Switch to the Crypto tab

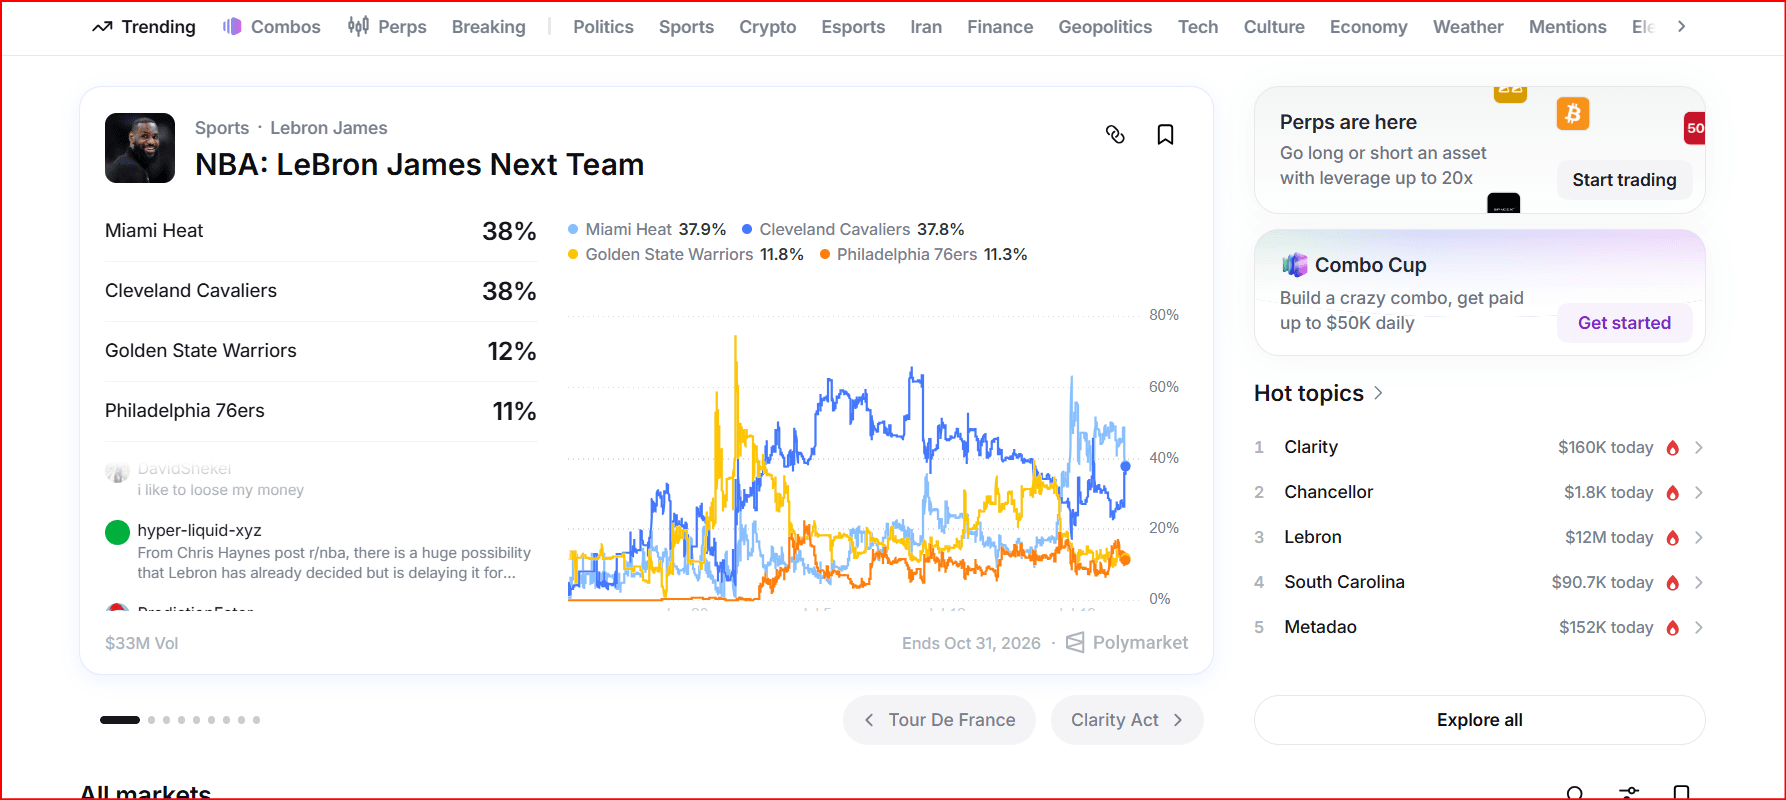pos(768,27)
